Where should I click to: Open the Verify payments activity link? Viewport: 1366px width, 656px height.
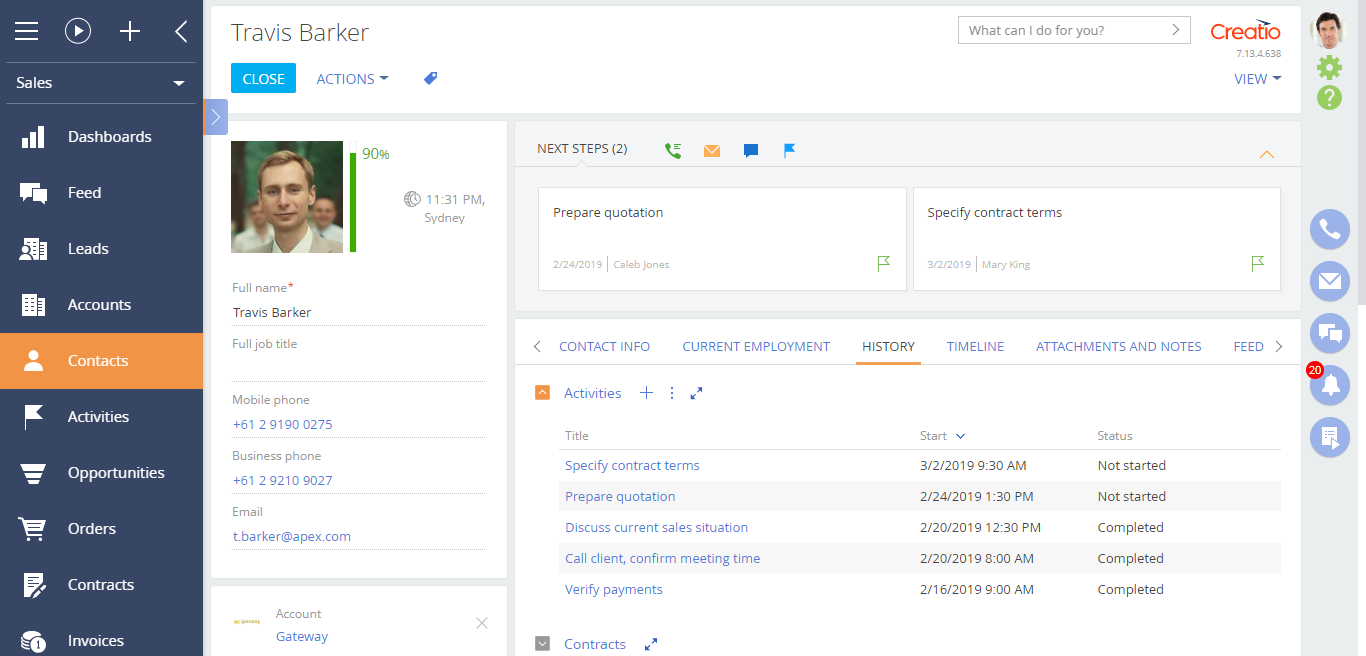tap(613, 590)
